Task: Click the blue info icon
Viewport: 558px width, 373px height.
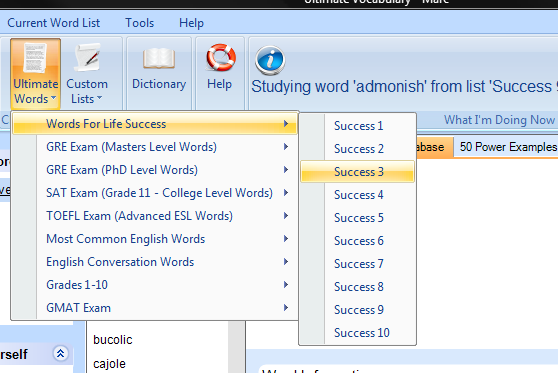Action: 270,60
